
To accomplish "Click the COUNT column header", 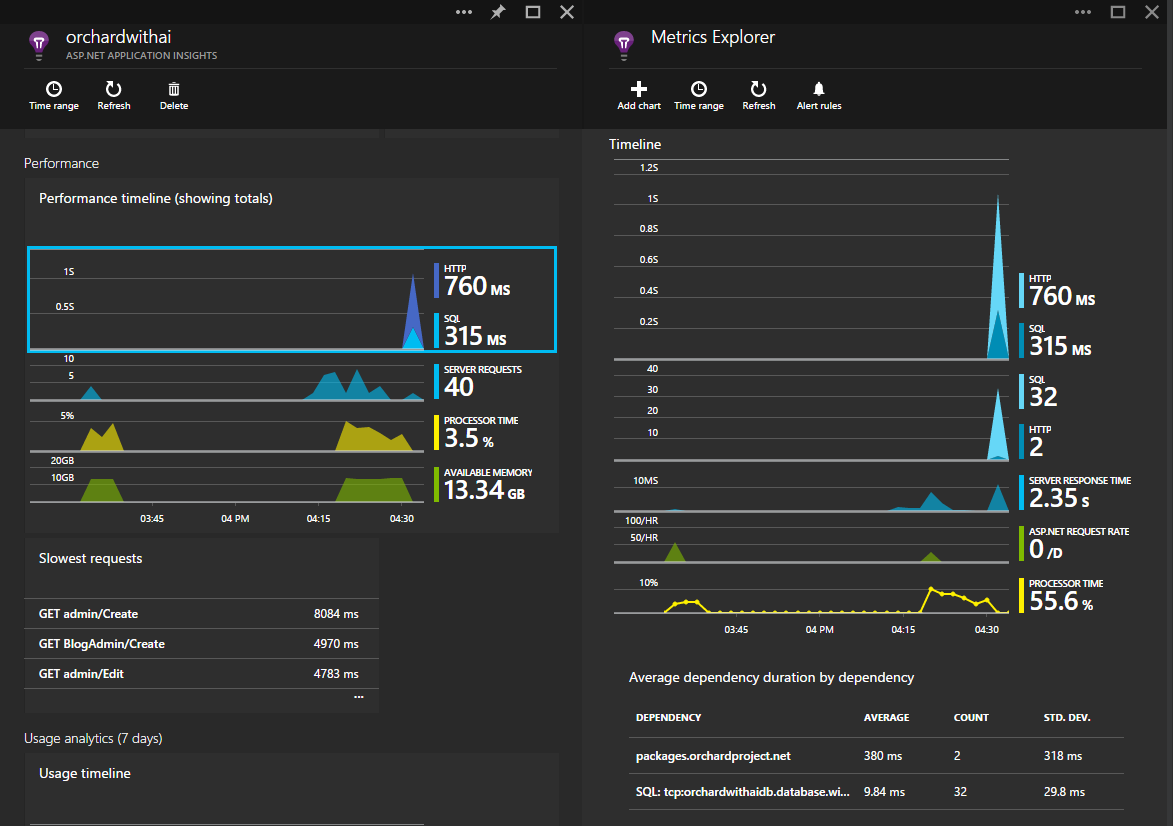I will (971, 718).
